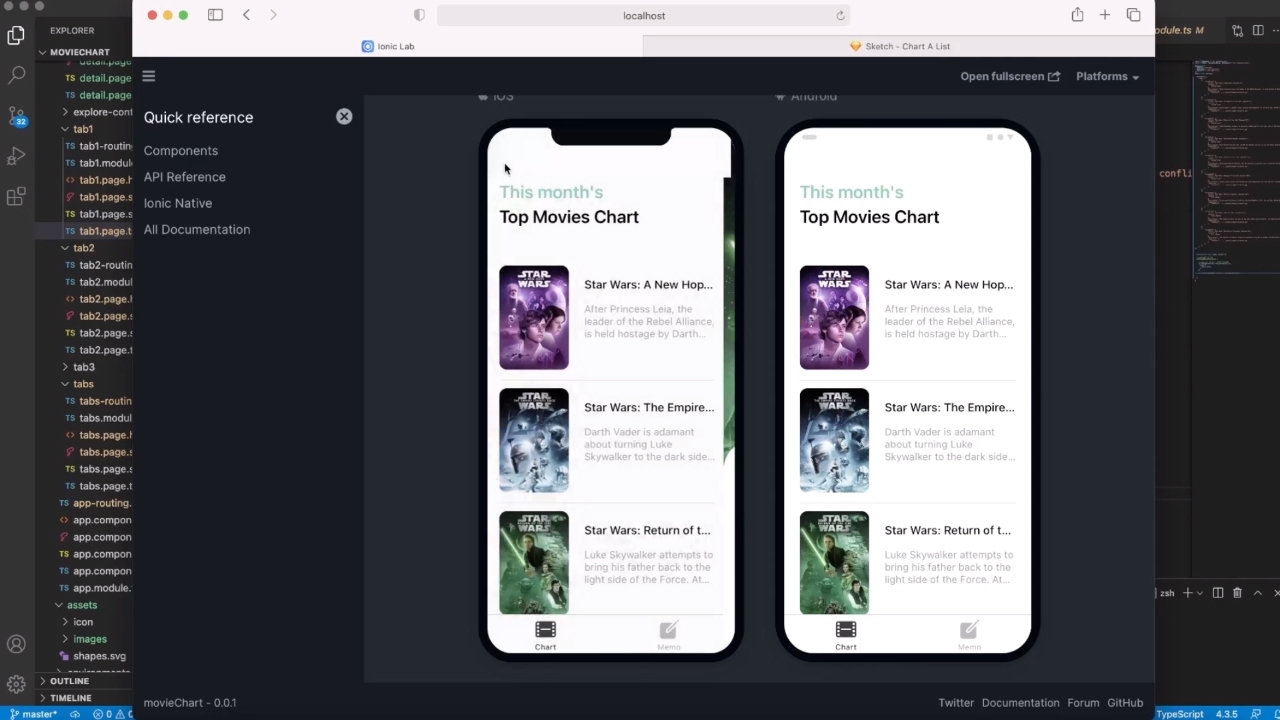The width and height of the screenshot is (1280, 720).
Task: Open VS Code Search view icon
Action: [16, 75]
